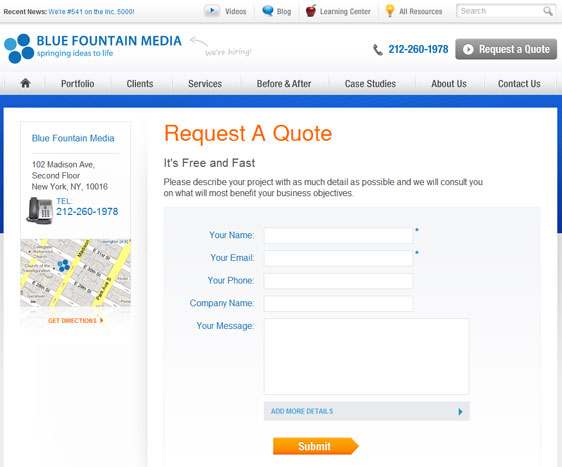This screenshot has height=467, width=562.
Task: Click the phone handset icon in header
Action: (x=378, y=49)
